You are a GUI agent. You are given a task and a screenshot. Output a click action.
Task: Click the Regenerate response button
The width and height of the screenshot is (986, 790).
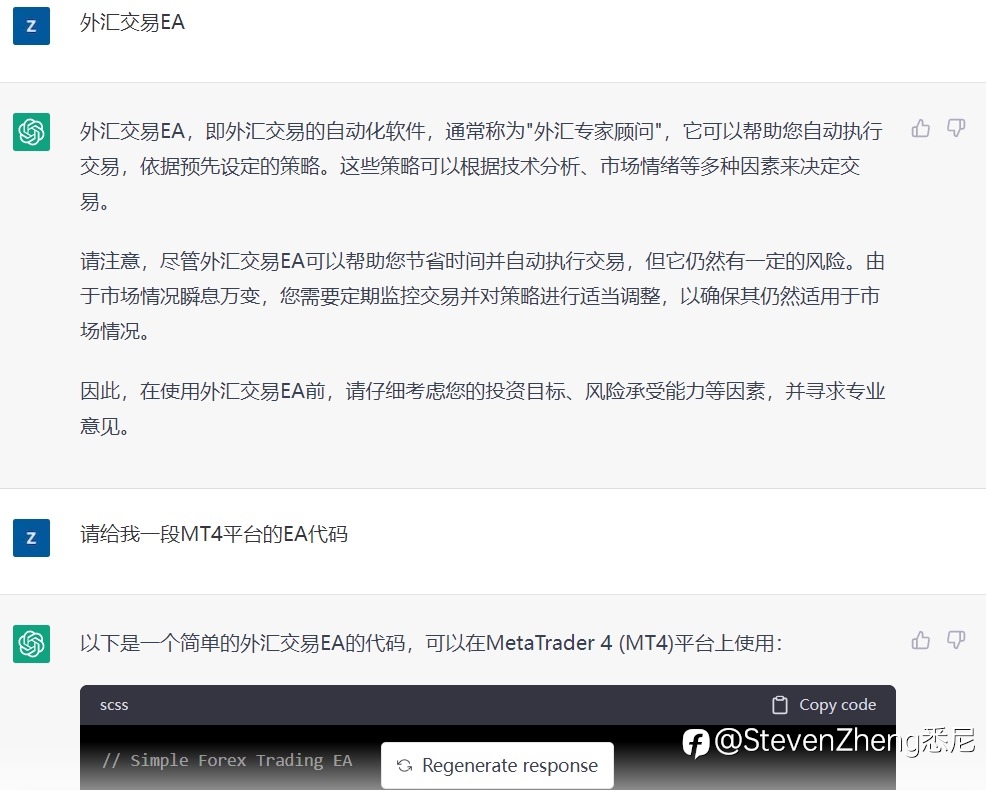tap(497, 765)
